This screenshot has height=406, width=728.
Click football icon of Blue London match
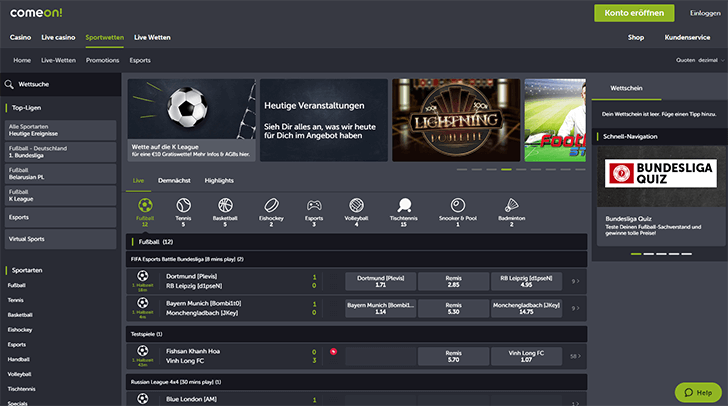[x=143, y=398]
